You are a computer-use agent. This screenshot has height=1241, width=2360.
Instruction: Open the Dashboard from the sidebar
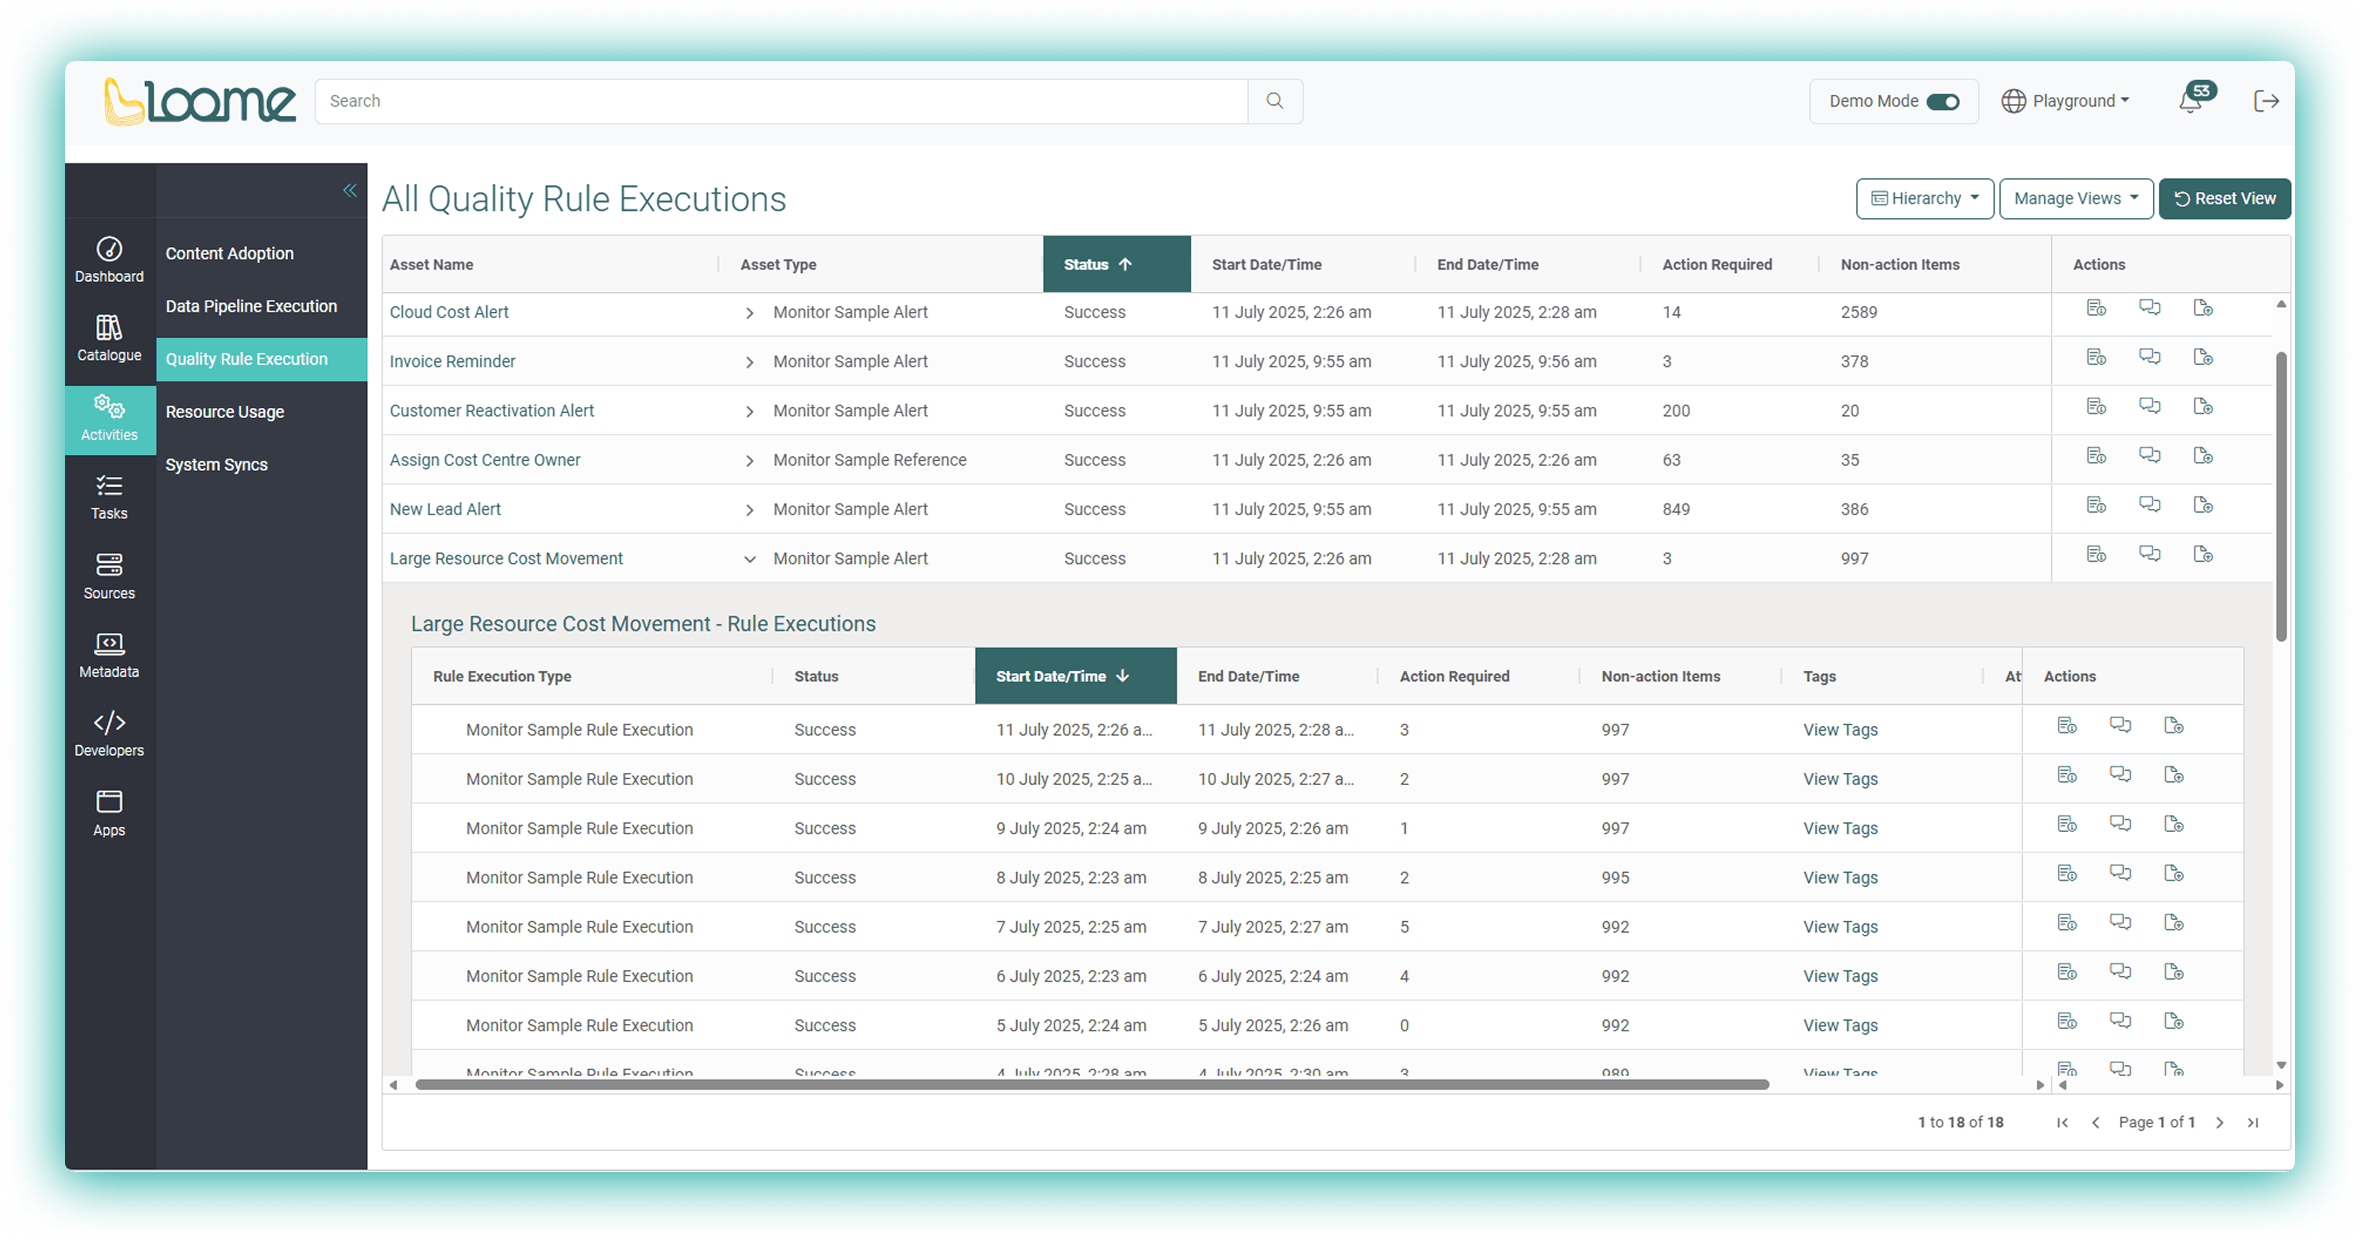point(109,259)
